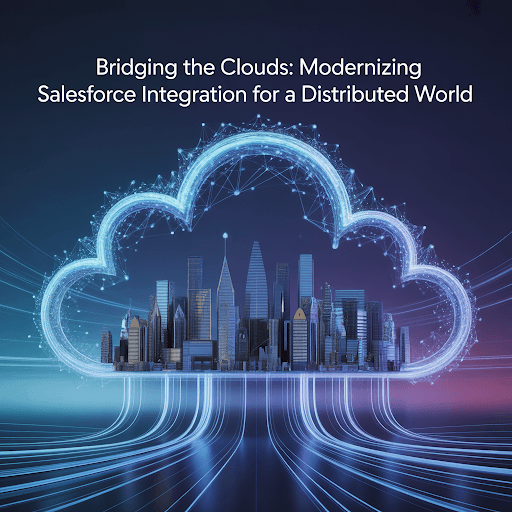512x512 pixels.
Task: Click the gold-topped building on the left edge of the skyline
Action: (134, 340)
